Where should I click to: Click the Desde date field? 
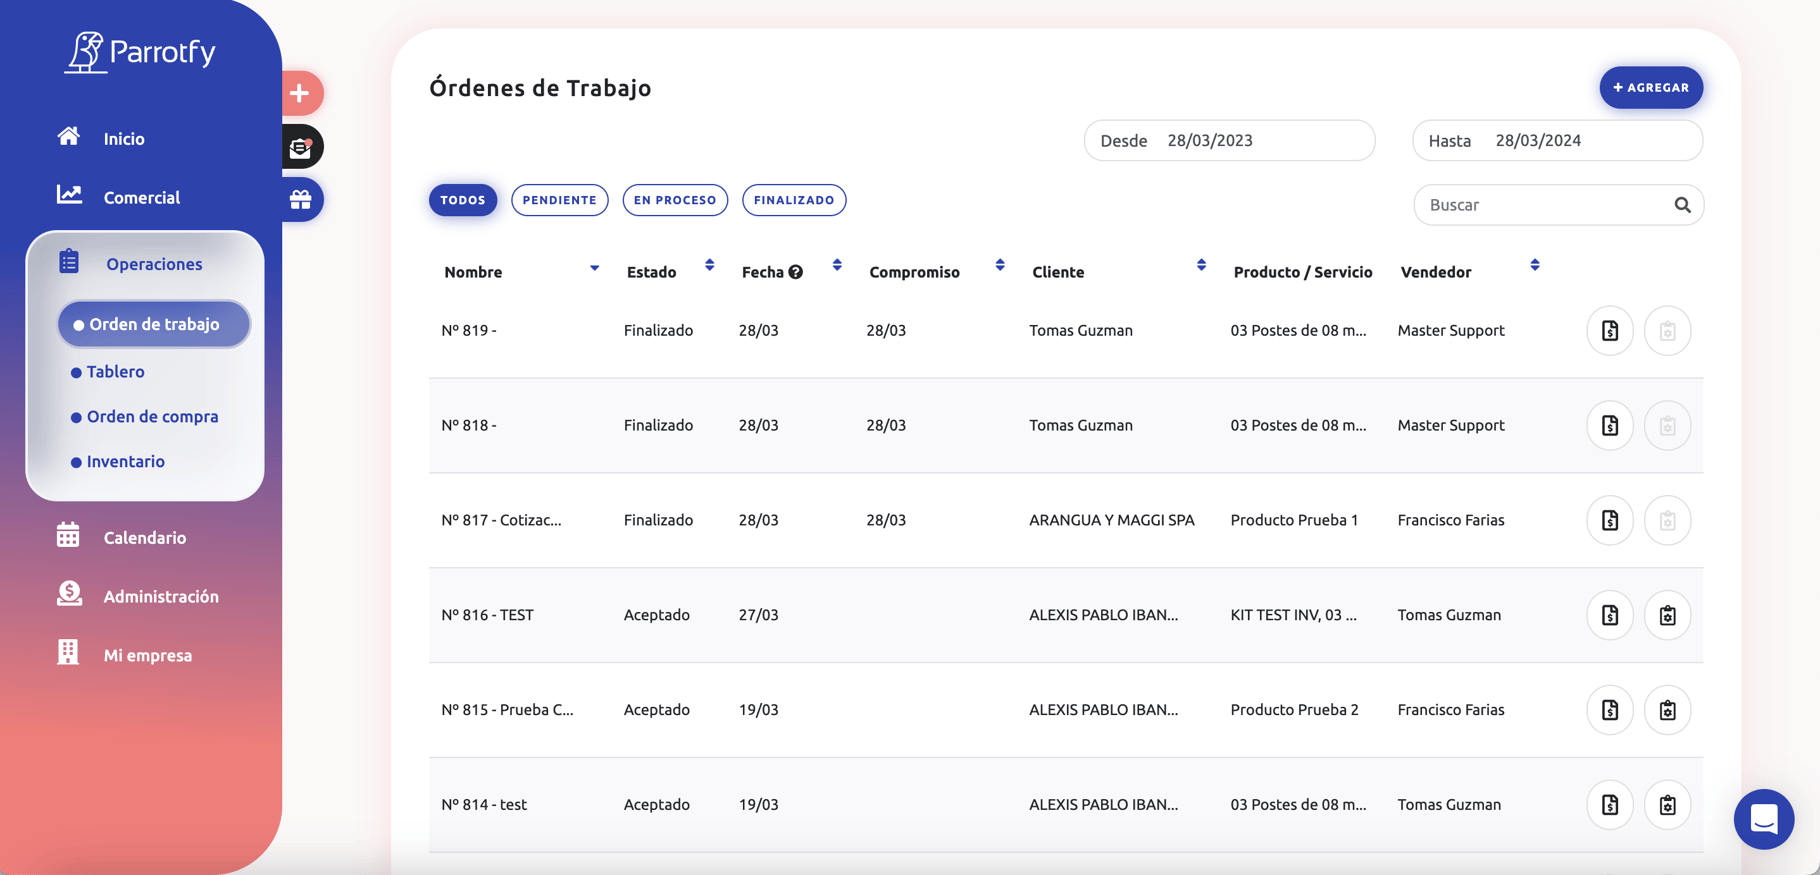click(1229, 141)
